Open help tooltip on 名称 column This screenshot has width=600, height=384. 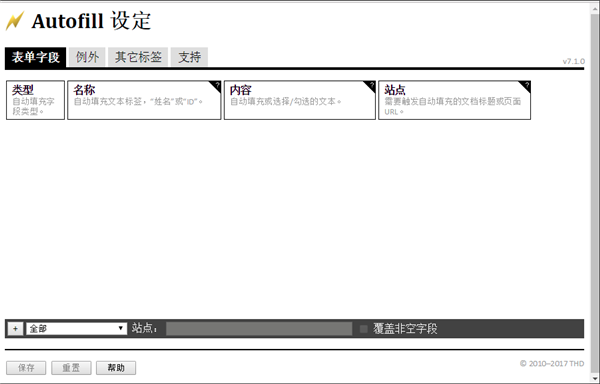[x=217, y=85]
